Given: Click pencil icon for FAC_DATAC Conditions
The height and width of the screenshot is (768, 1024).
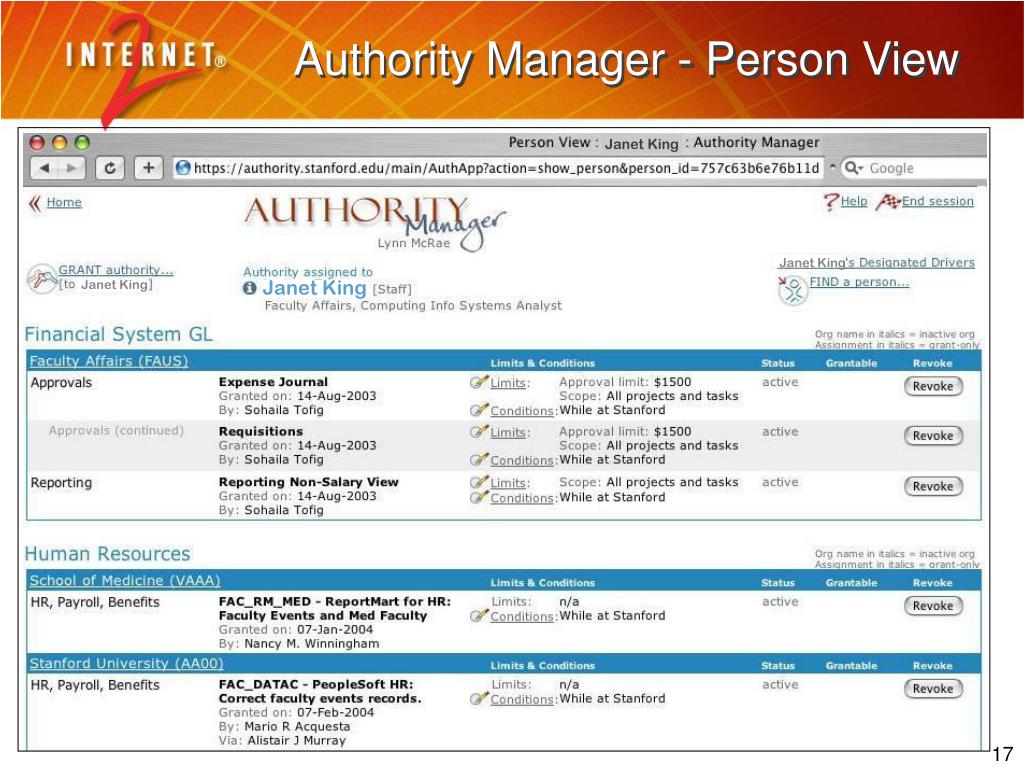Looking at the screenshot, I should pos(479,699).
